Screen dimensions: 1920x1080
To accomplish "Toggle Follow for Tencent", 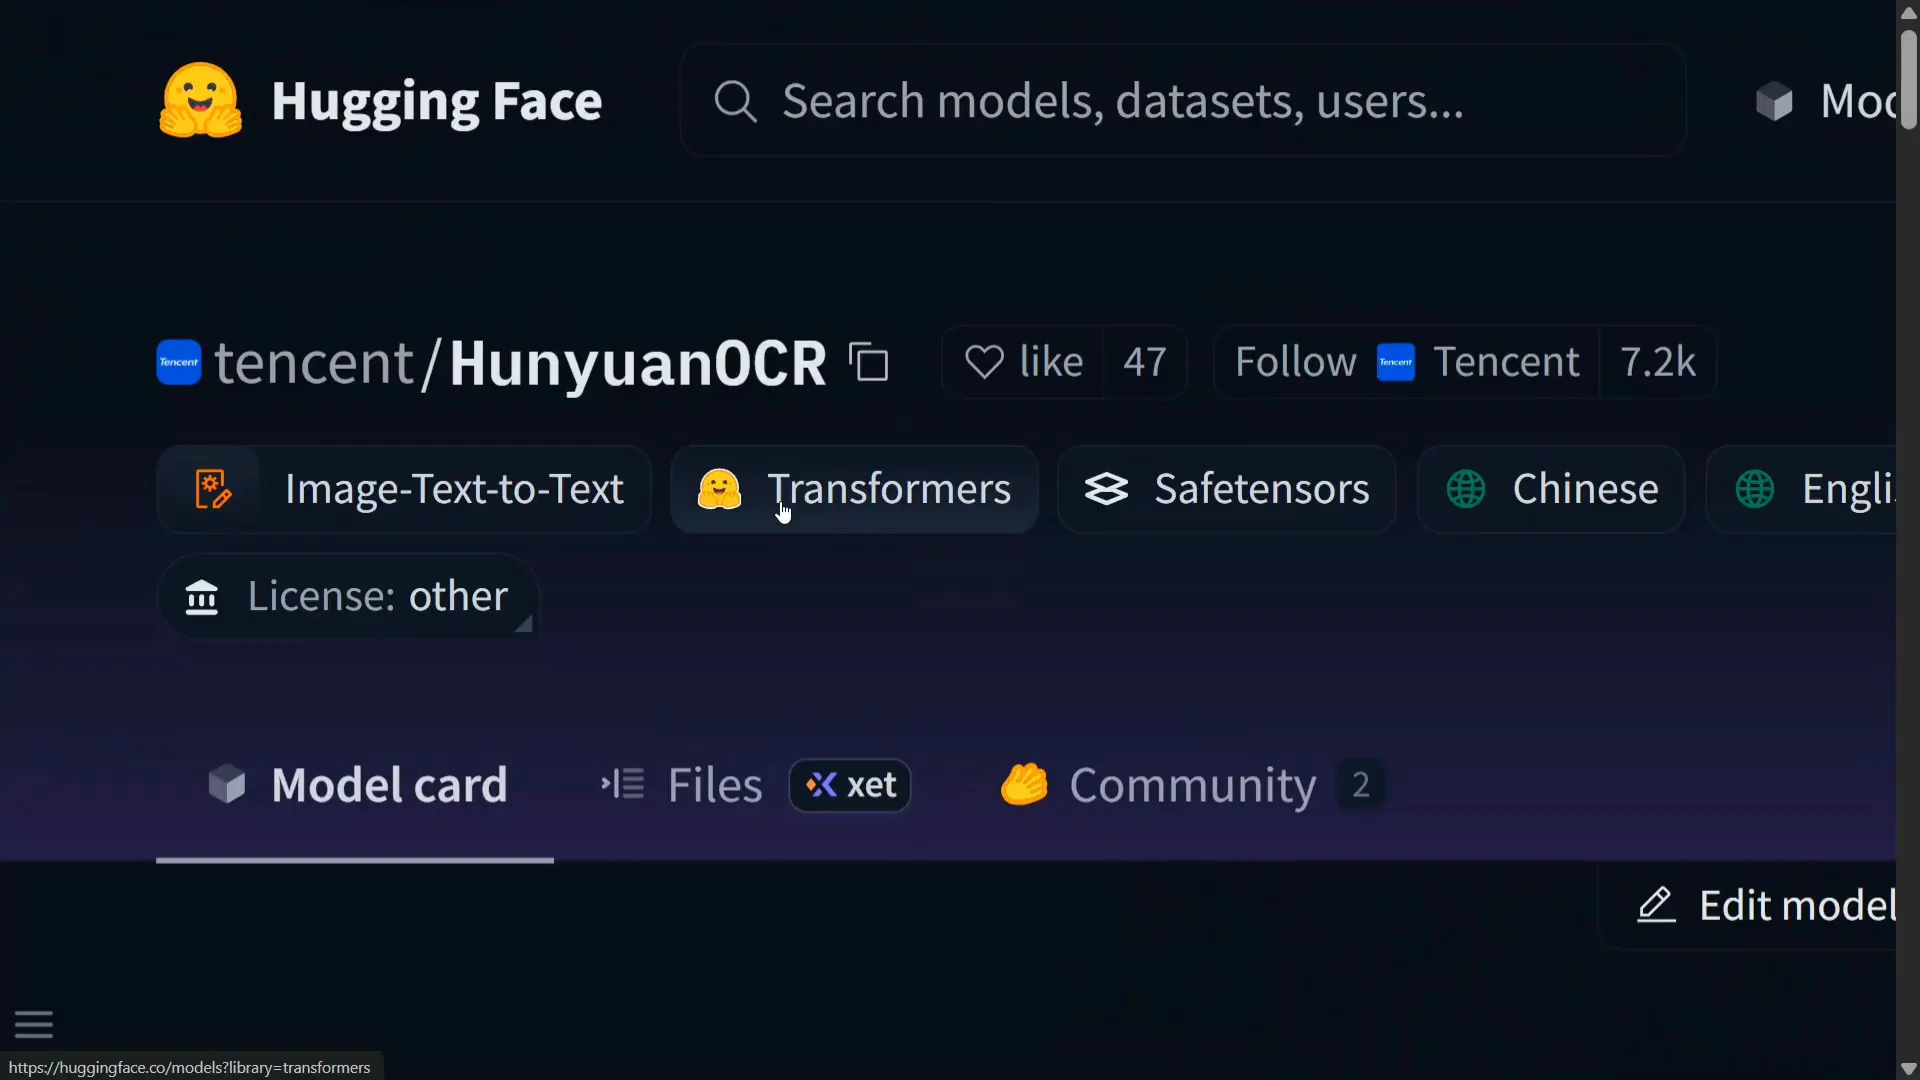I will coord(1294,362).
